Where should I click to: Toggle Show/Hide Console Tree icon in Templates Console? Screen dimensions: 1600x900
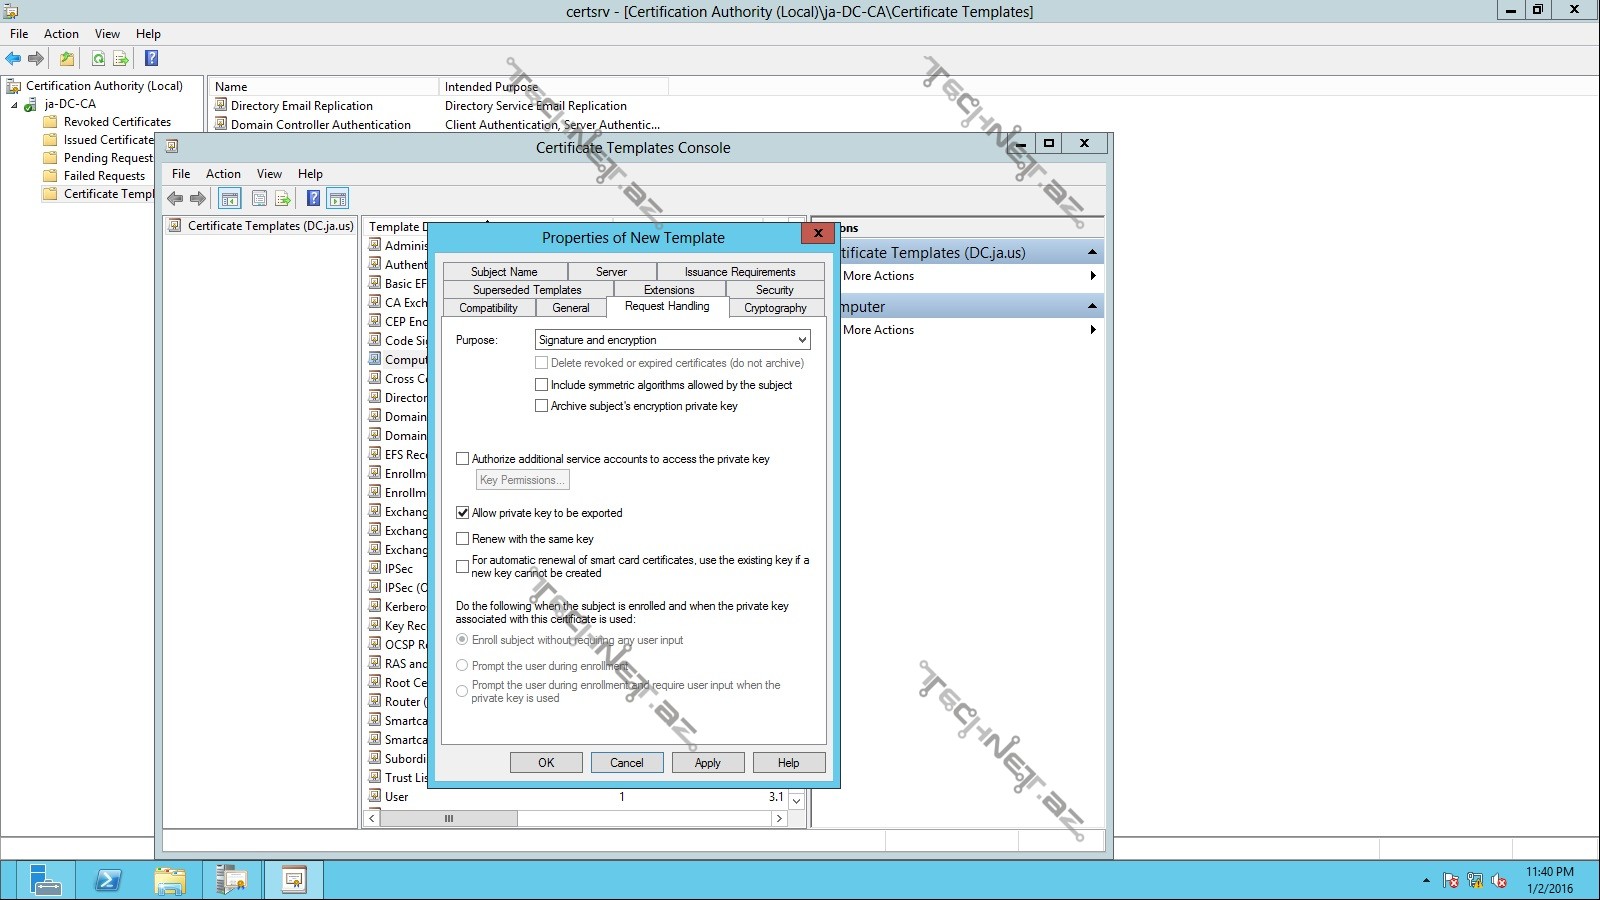(229, 199)
